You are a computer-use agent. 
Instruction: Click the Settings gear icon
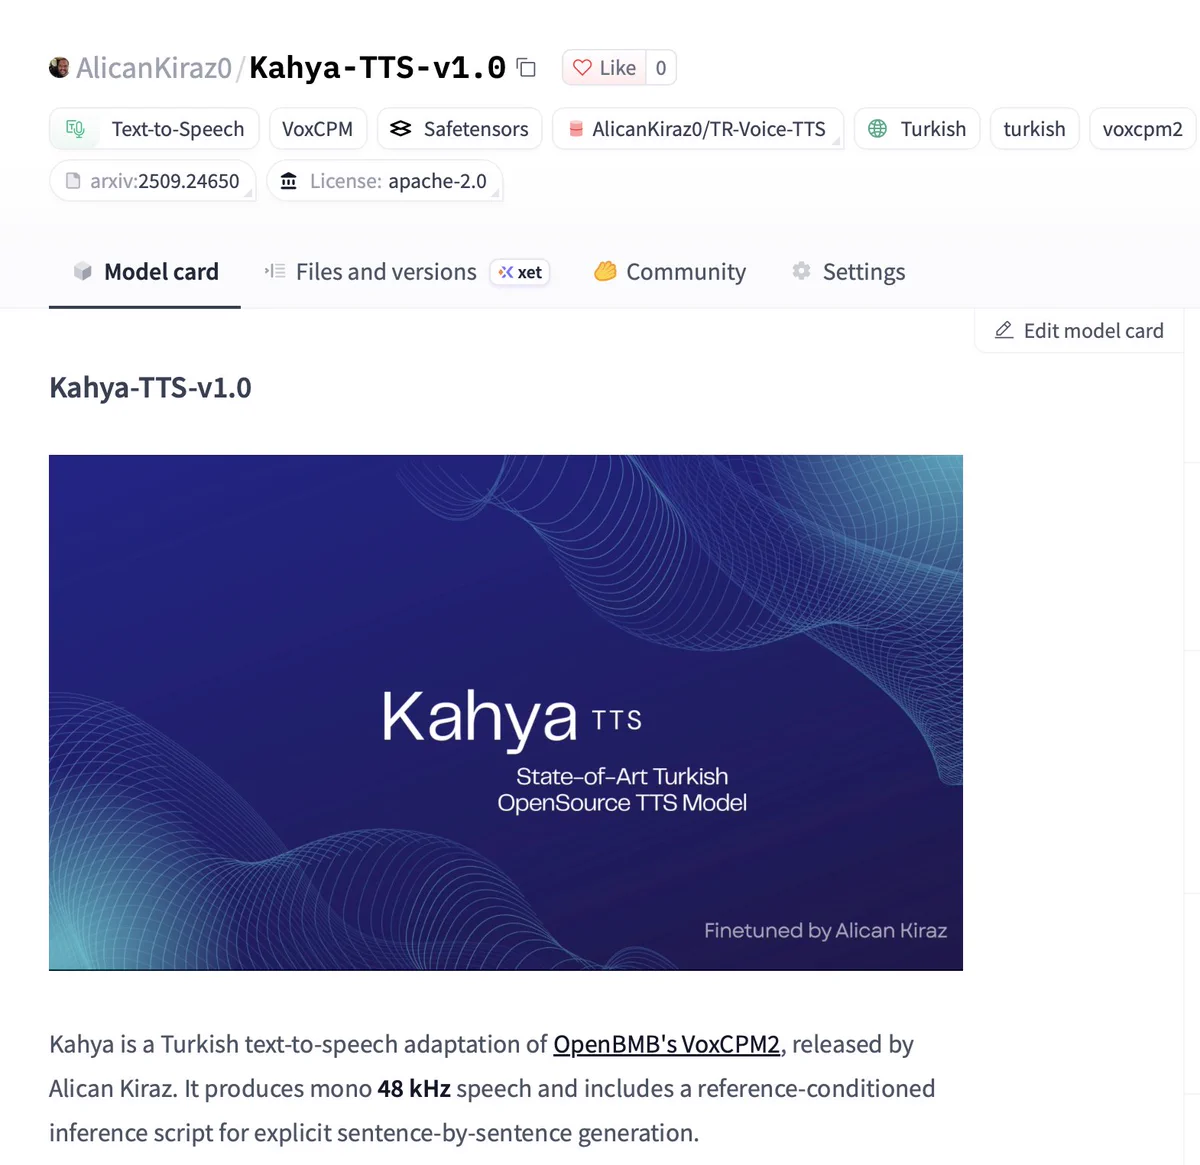point(801,271)
